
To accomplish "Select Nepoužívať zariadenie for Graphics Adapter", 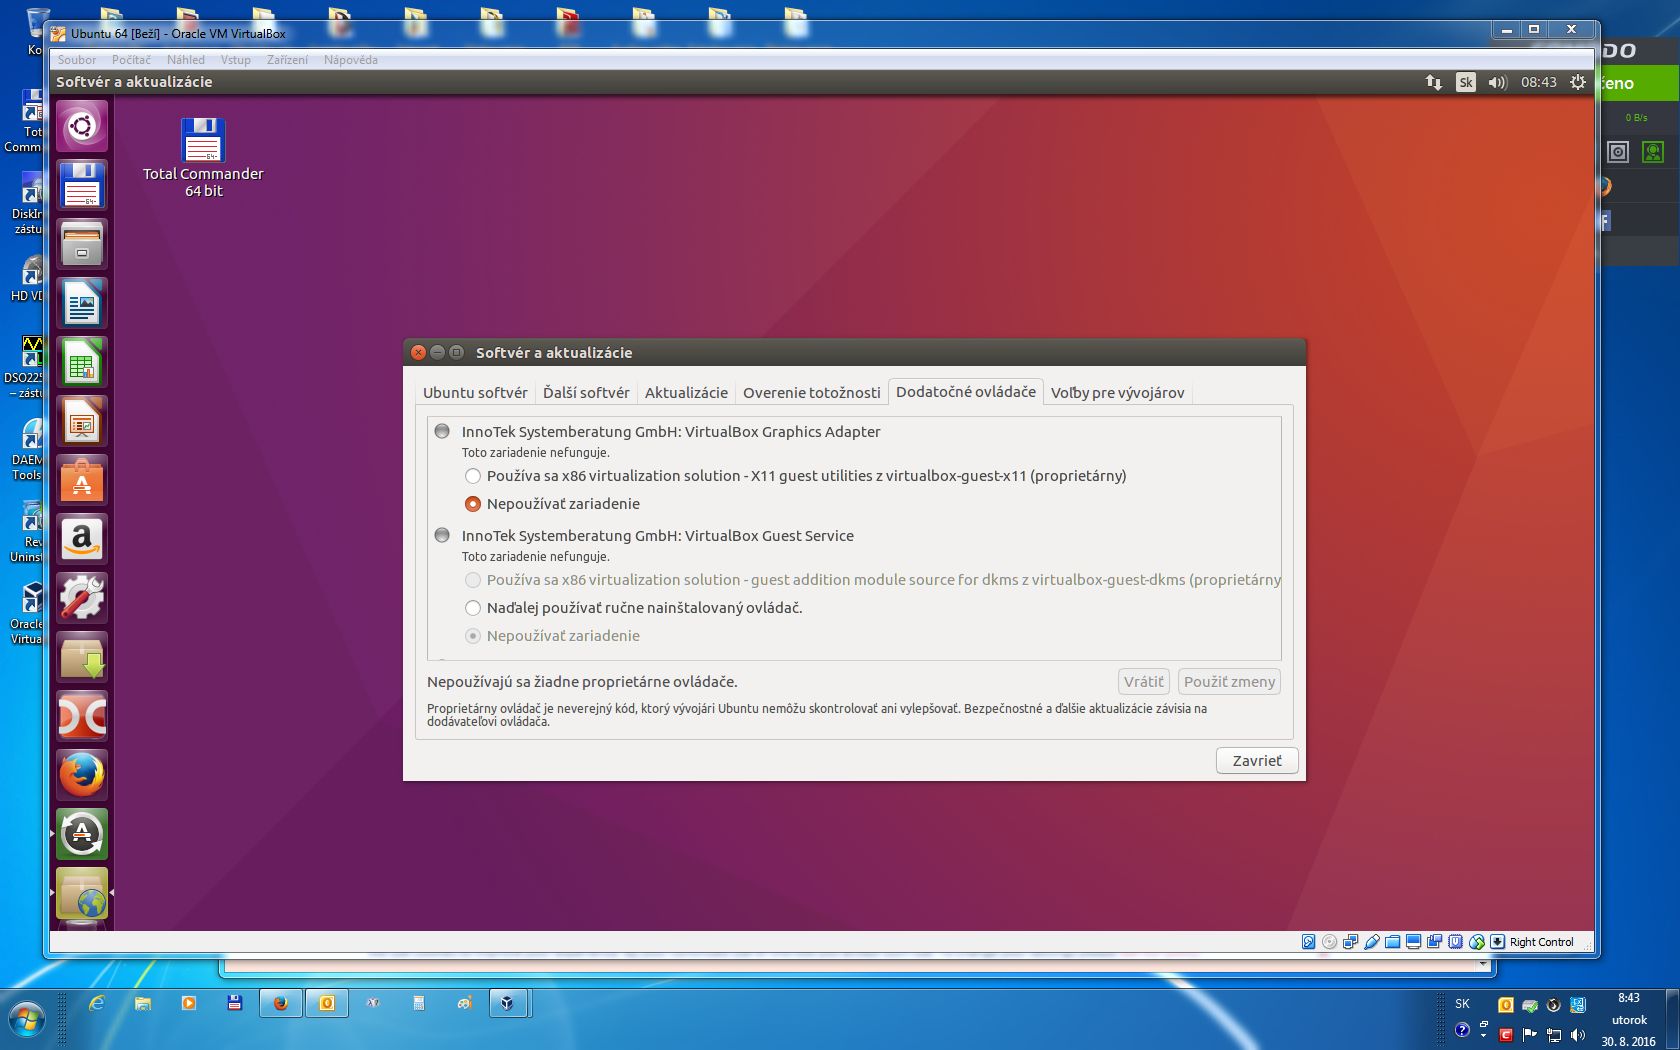I will coord(552,504).
